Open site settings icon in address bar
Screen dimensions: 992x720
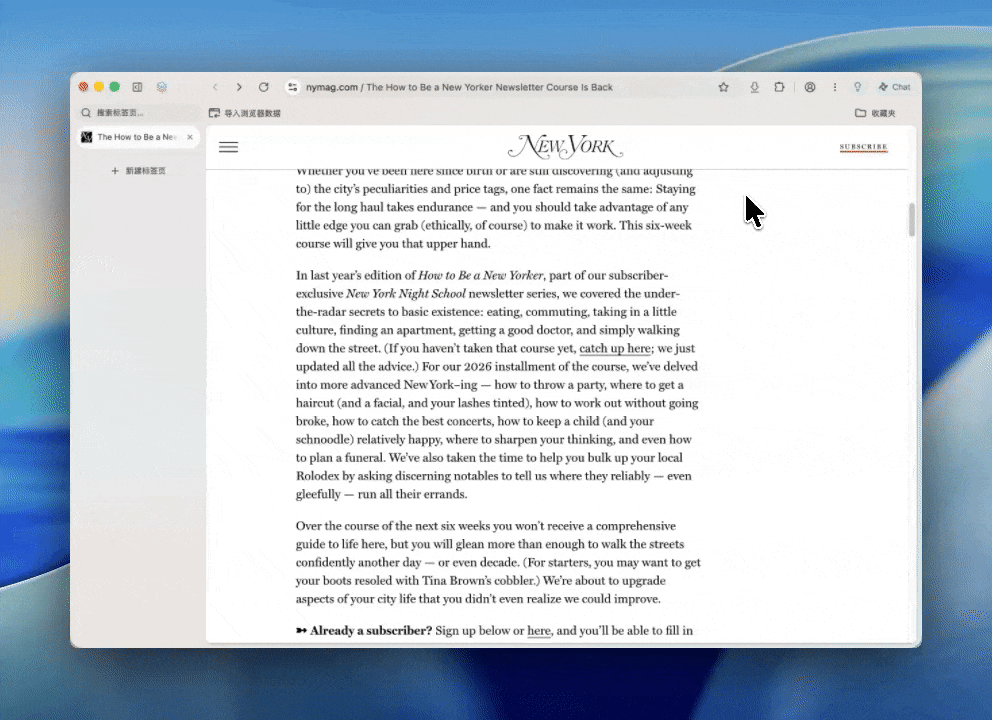(292, 87)
